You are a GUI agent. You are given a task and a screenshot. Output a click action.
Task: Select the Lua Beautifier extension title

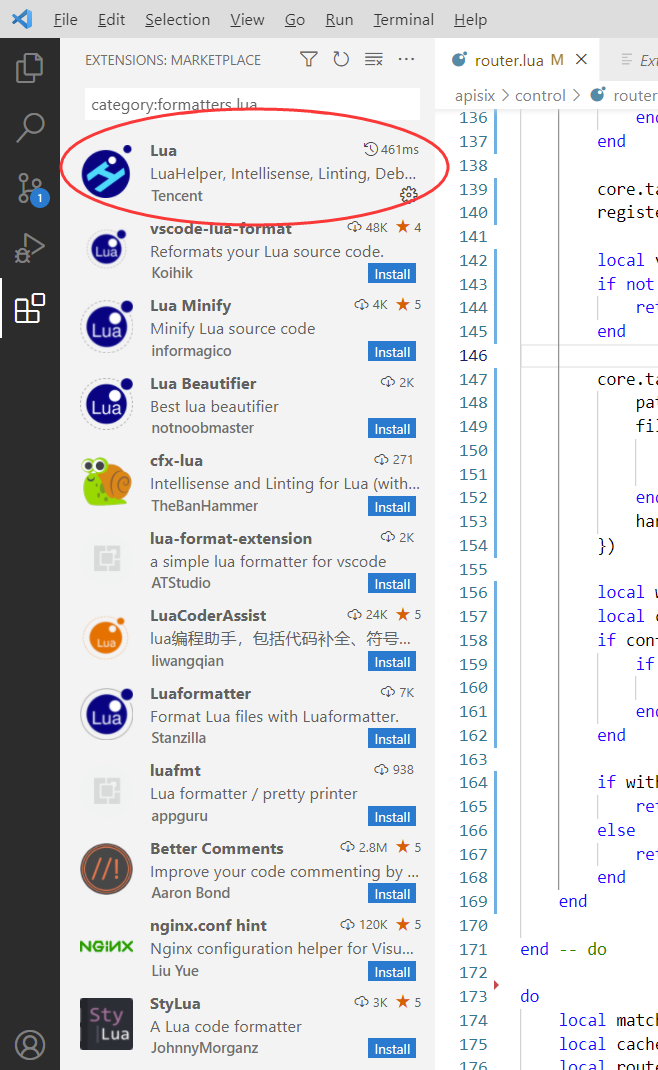coord(203,384)
